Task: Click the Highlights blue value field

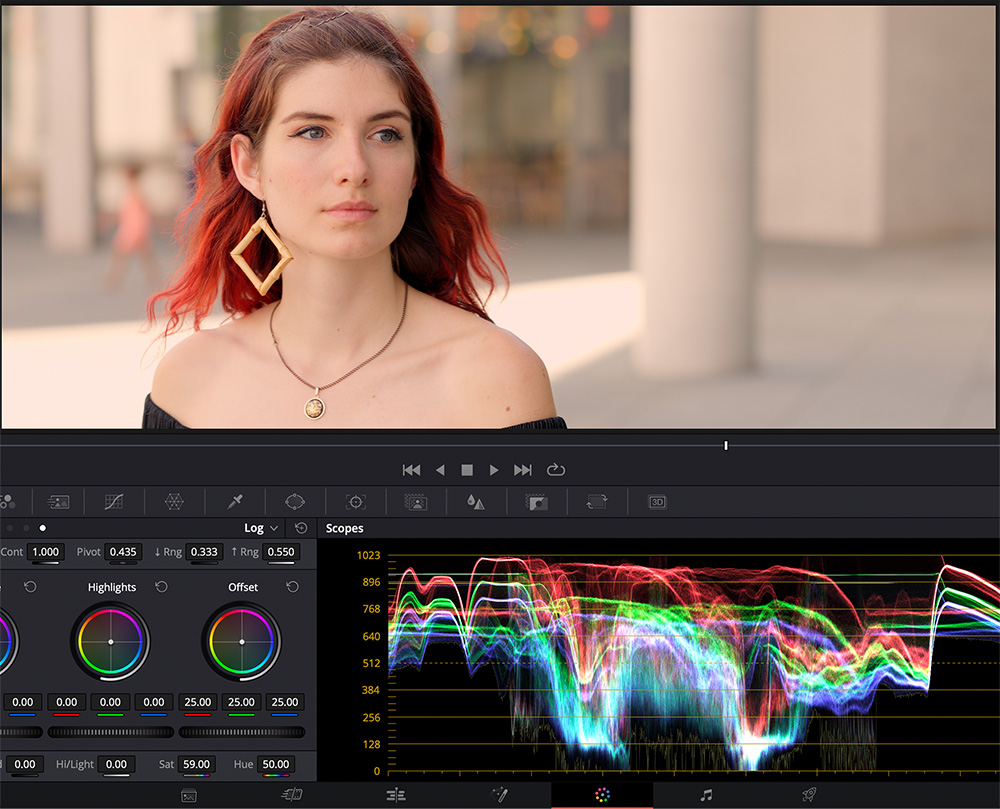Action: [154, 703]
